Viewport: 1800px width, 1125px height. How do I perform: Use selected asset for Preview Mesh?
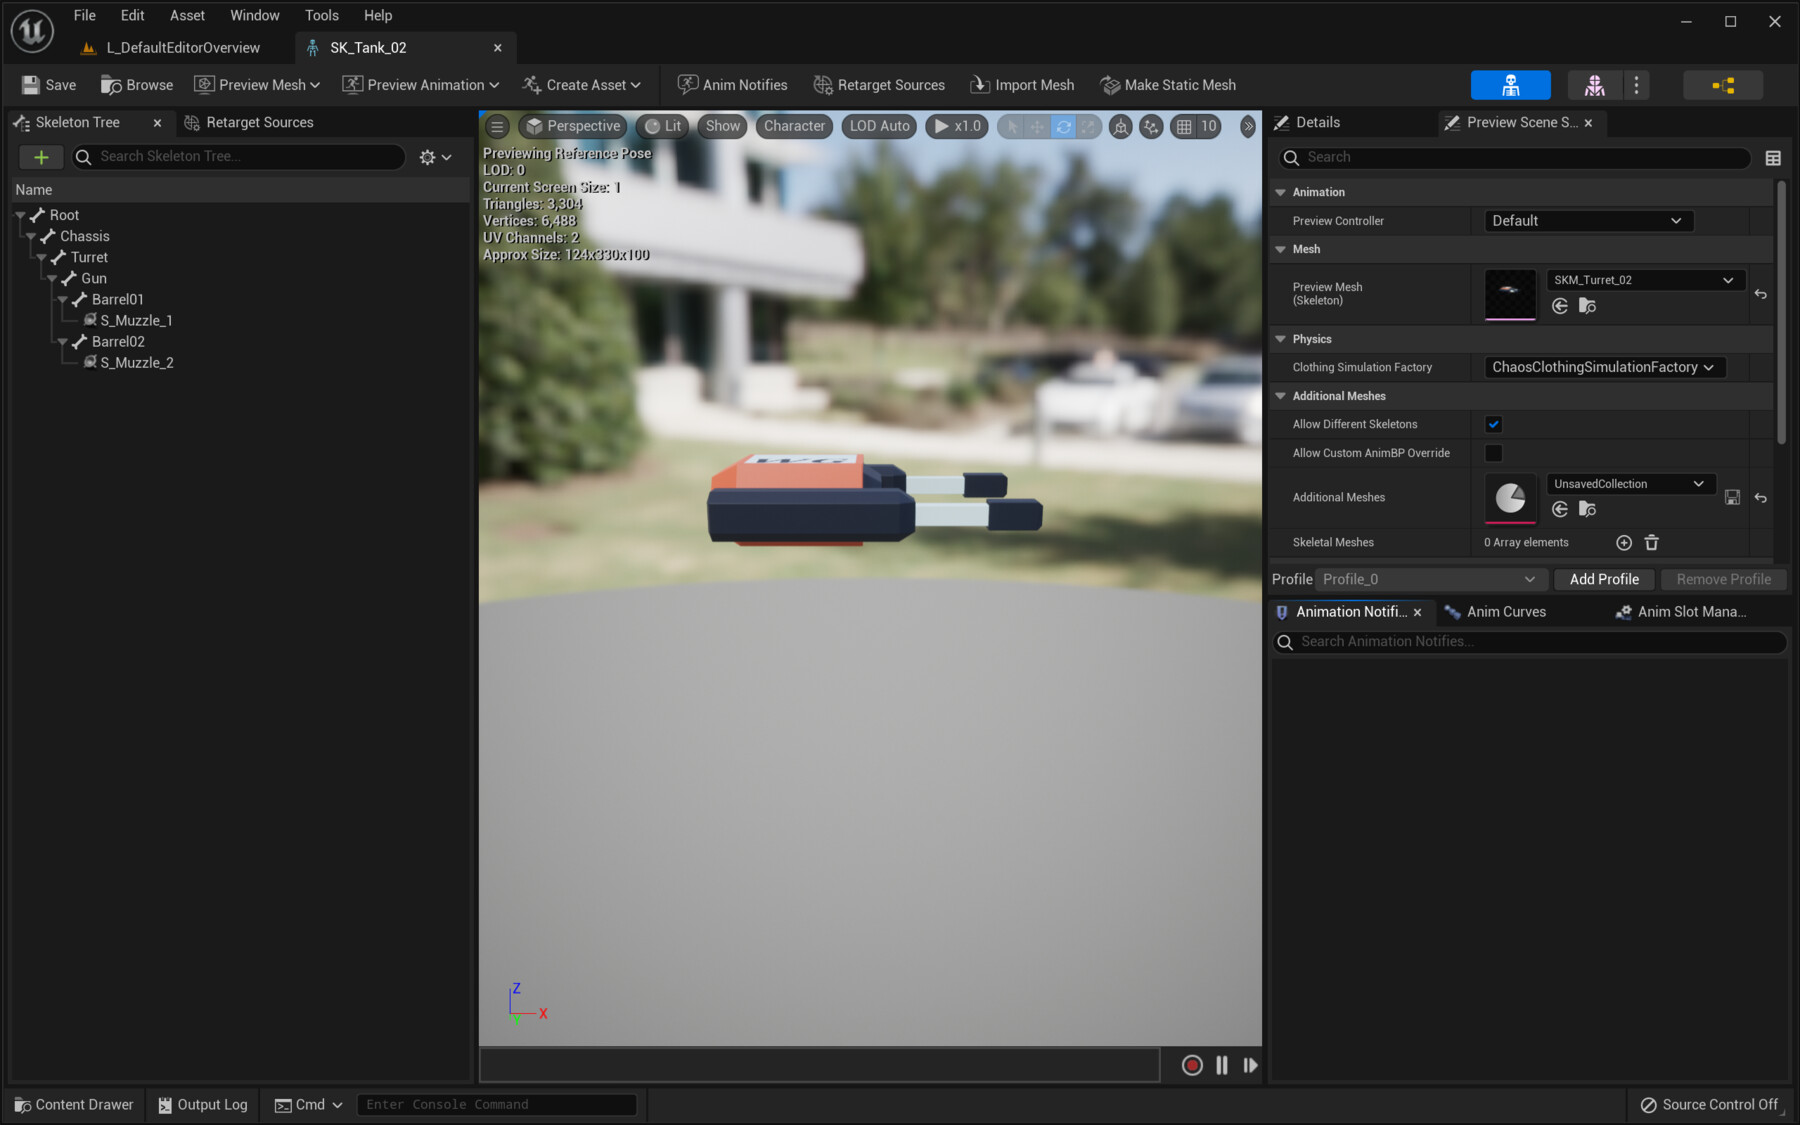point(1560,306)
